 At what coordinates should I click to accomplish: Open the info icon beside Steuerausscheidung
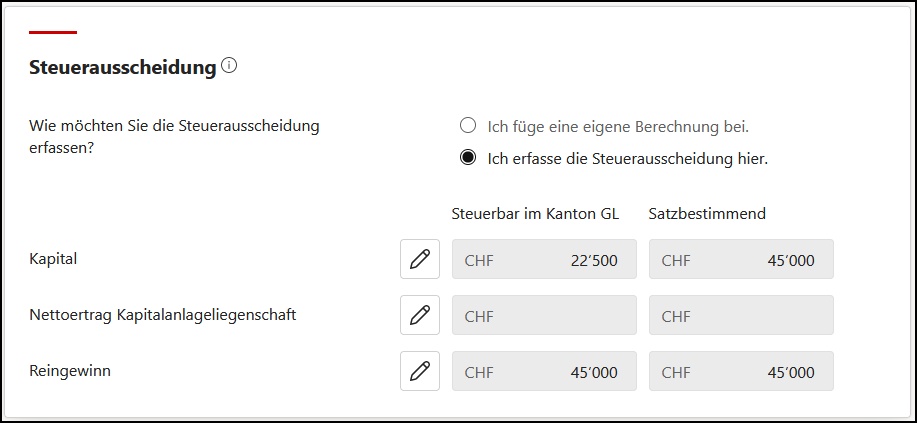229,67
